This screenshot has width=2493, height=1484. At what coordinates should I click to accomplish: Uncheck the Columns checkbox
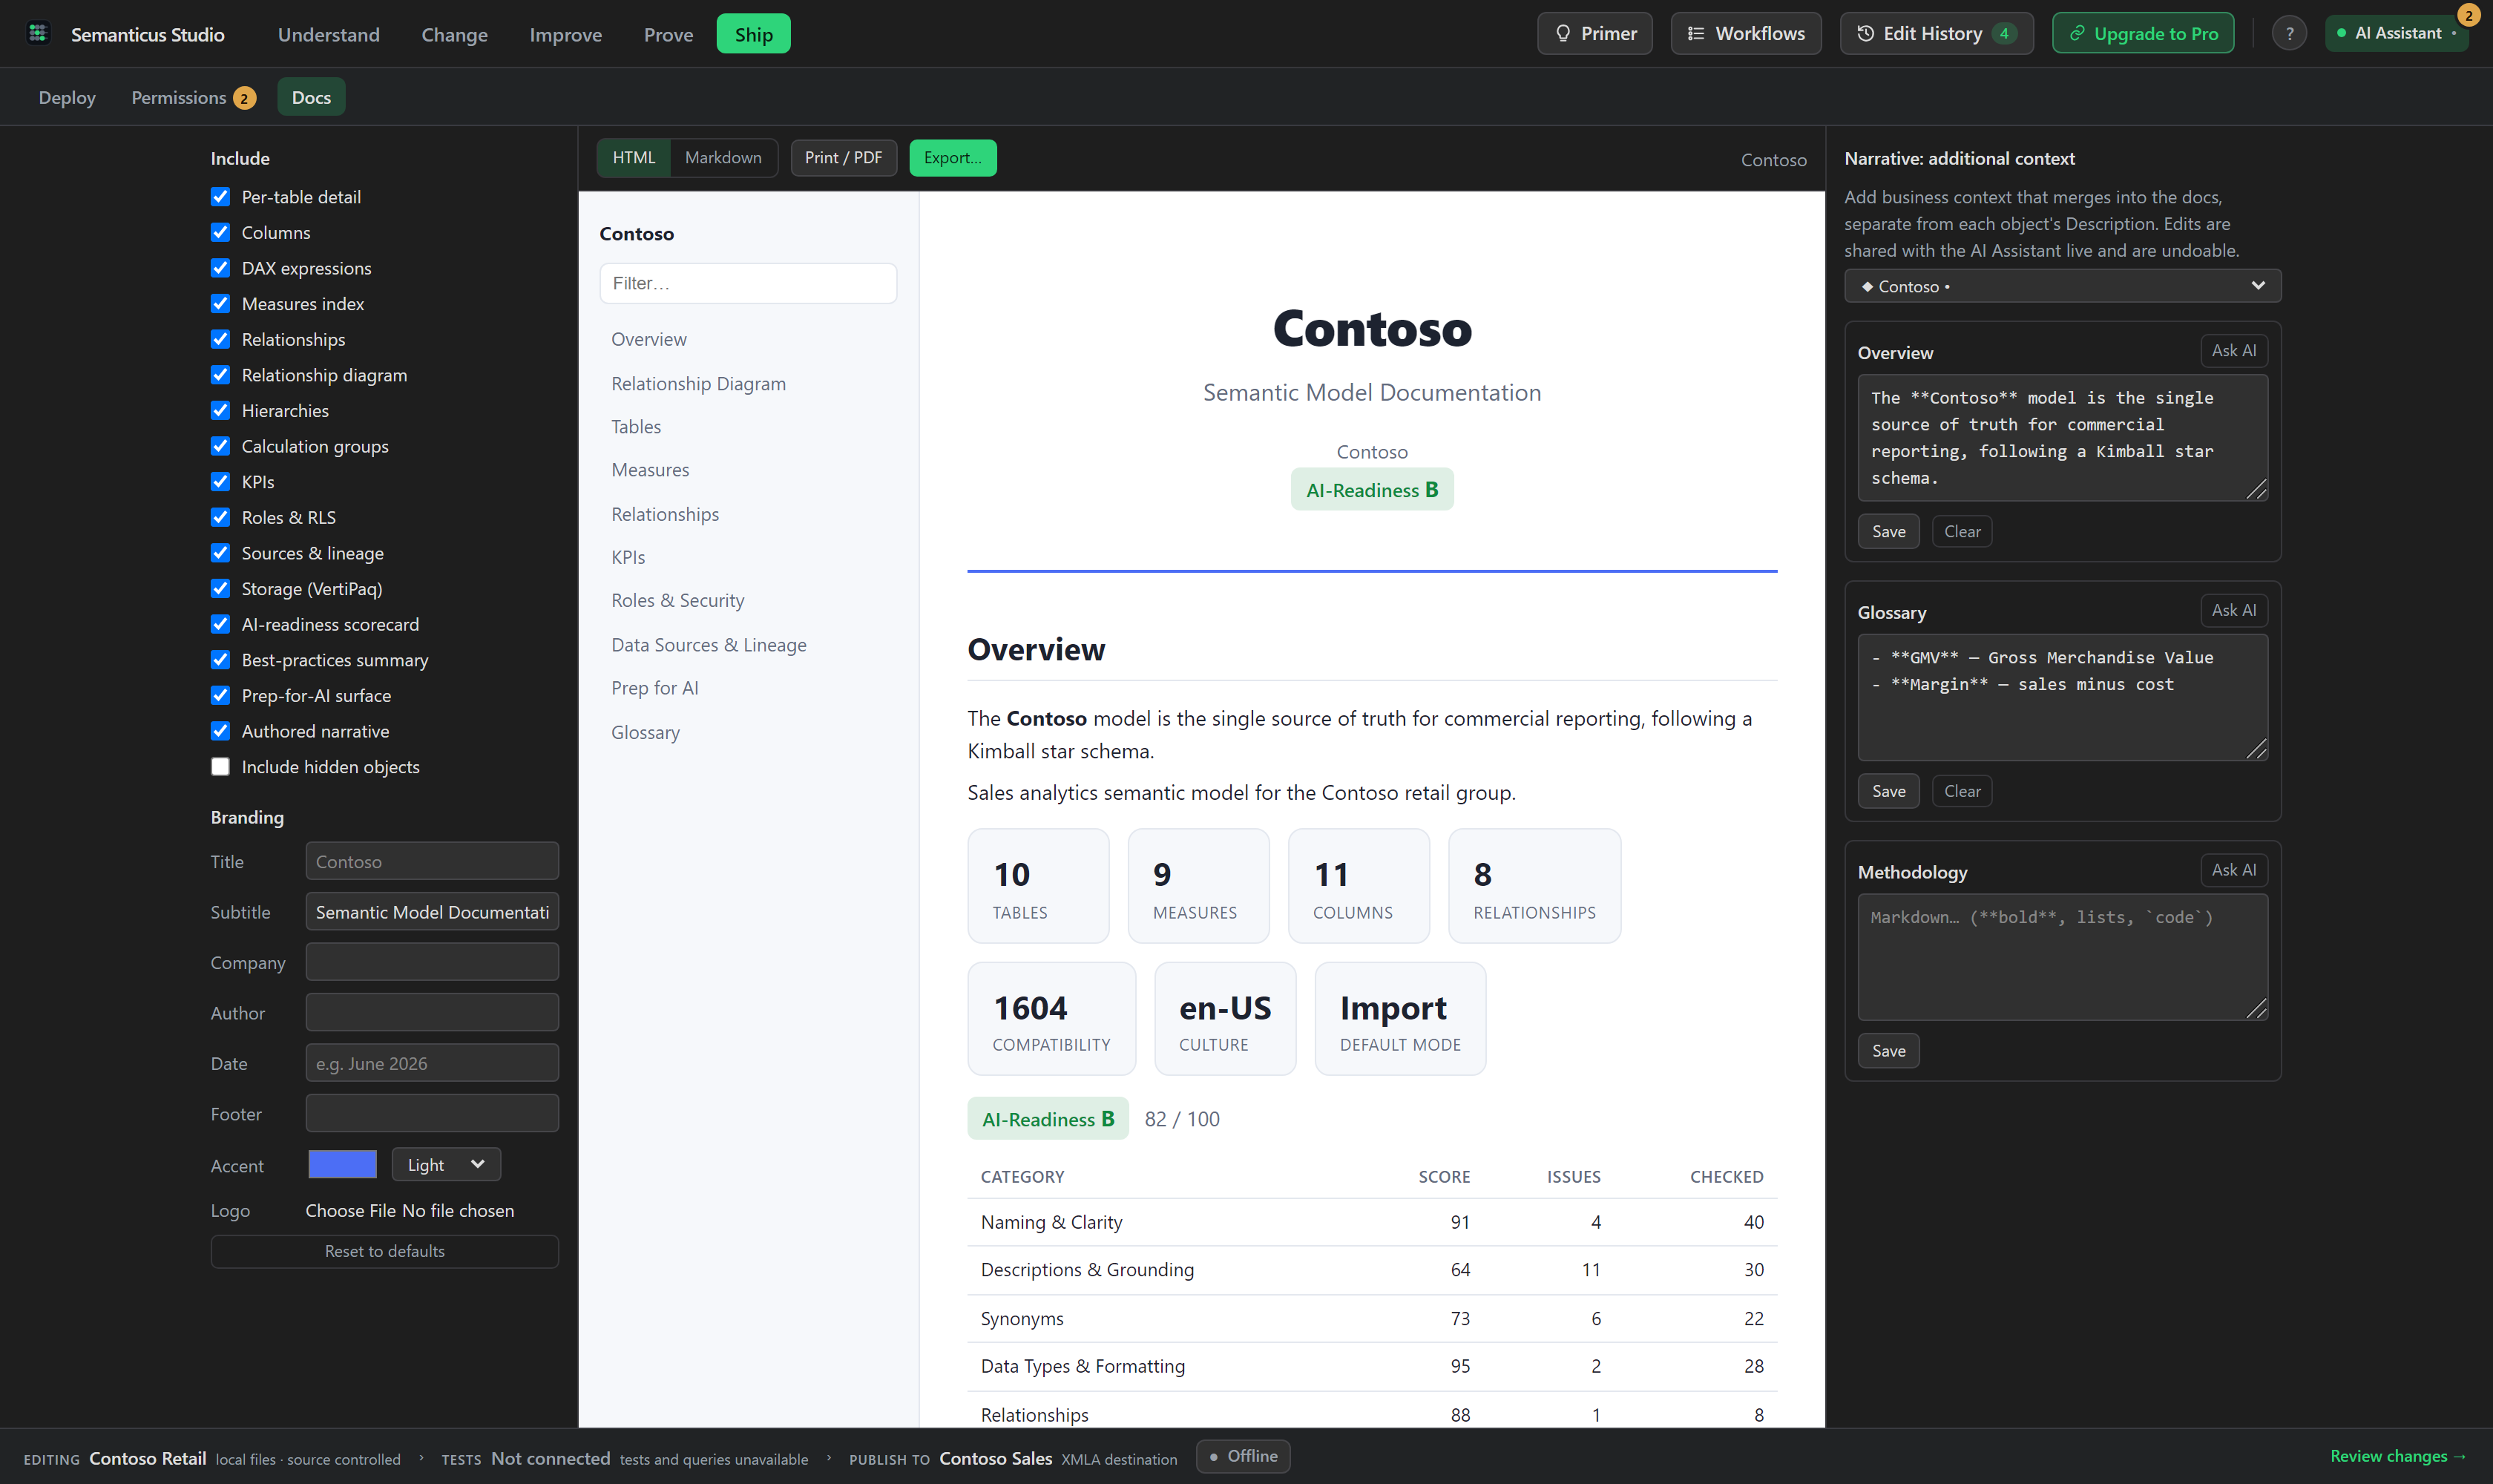coord(220,232)
